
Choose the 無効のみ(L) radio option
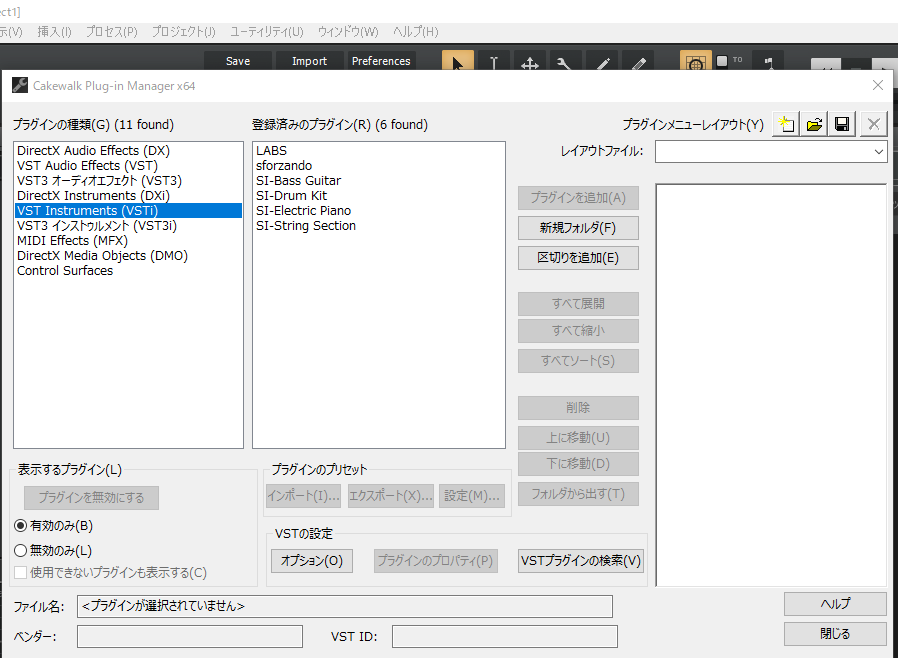coord(22,548)
